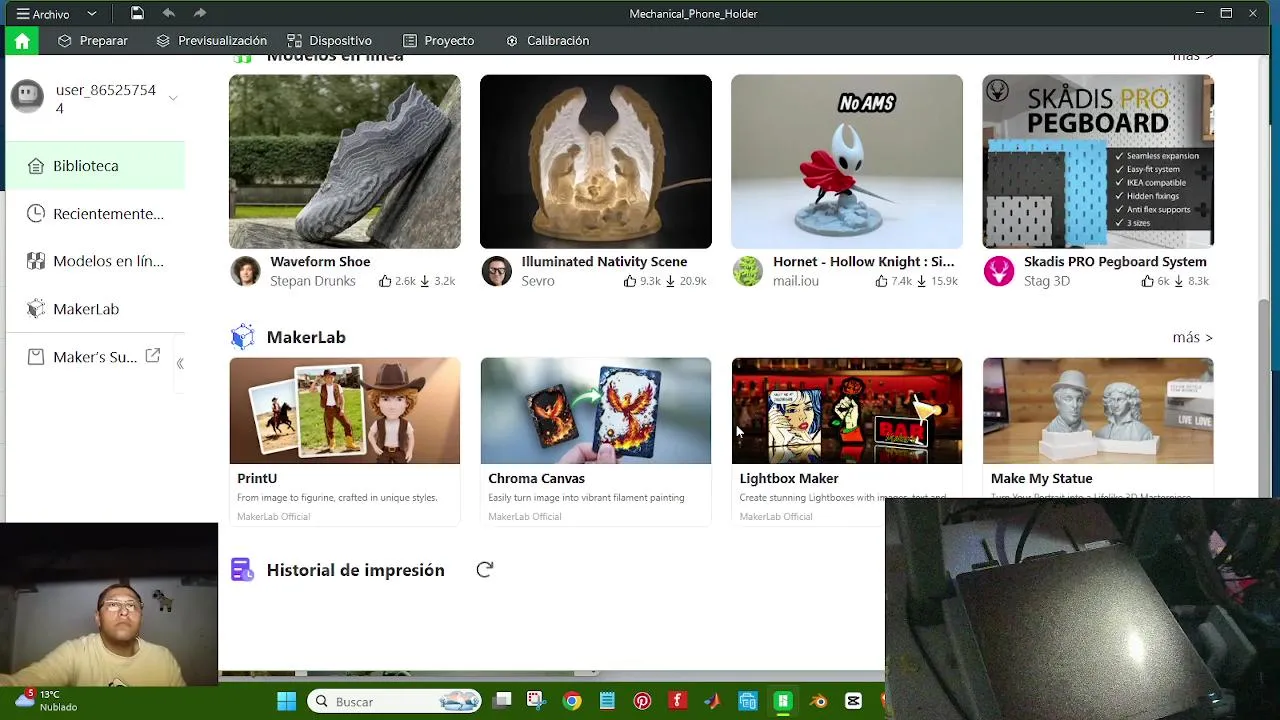The image size is (1280, 720).
Task: Click the Sevro author name
Action: 538,281
